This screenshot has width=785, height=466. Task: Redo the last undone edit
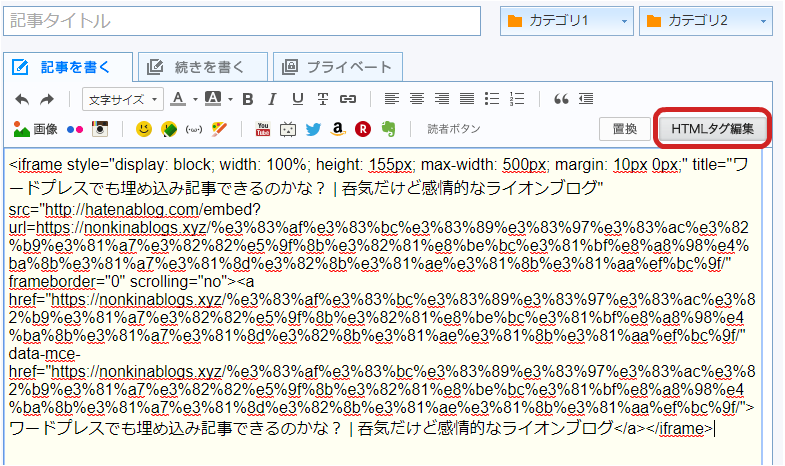47,99
